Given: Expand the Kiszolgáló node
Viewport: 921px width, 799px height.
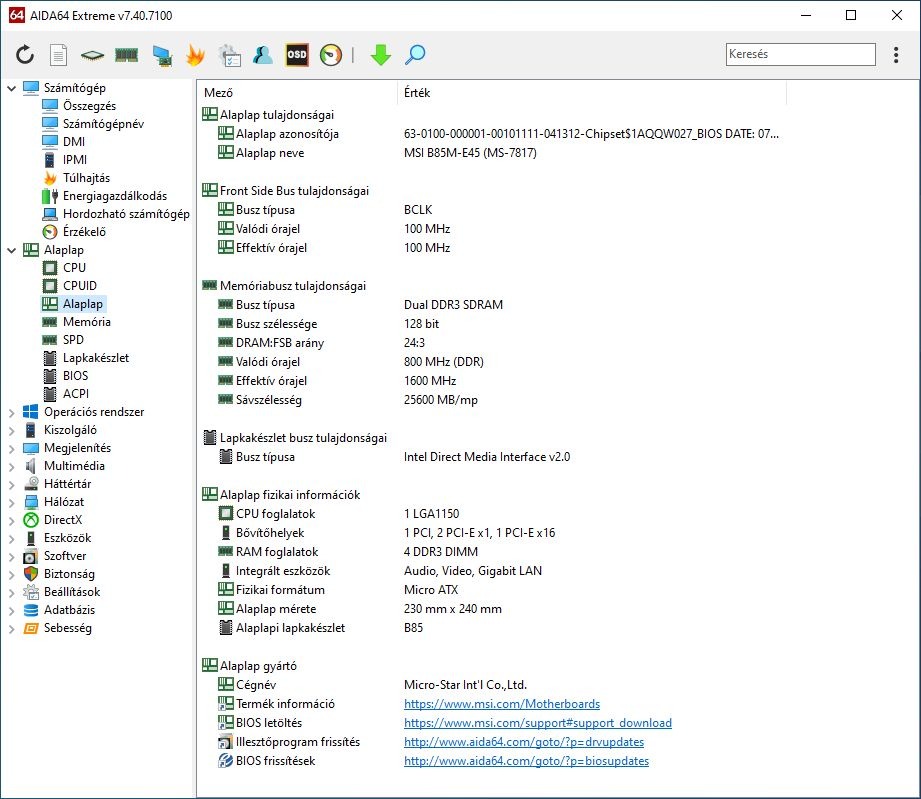Looking at the screenshot, I should [11, 431].
